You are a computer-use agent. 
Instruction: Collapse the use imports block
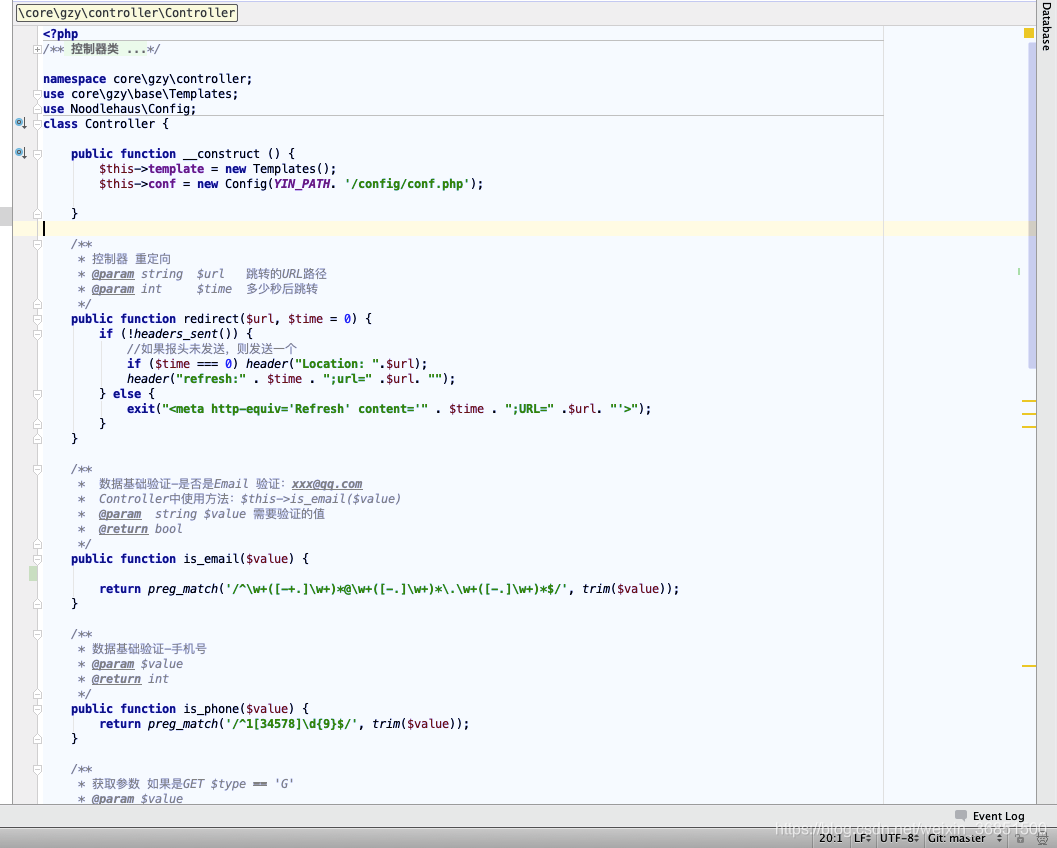click(x=38, y=94)
